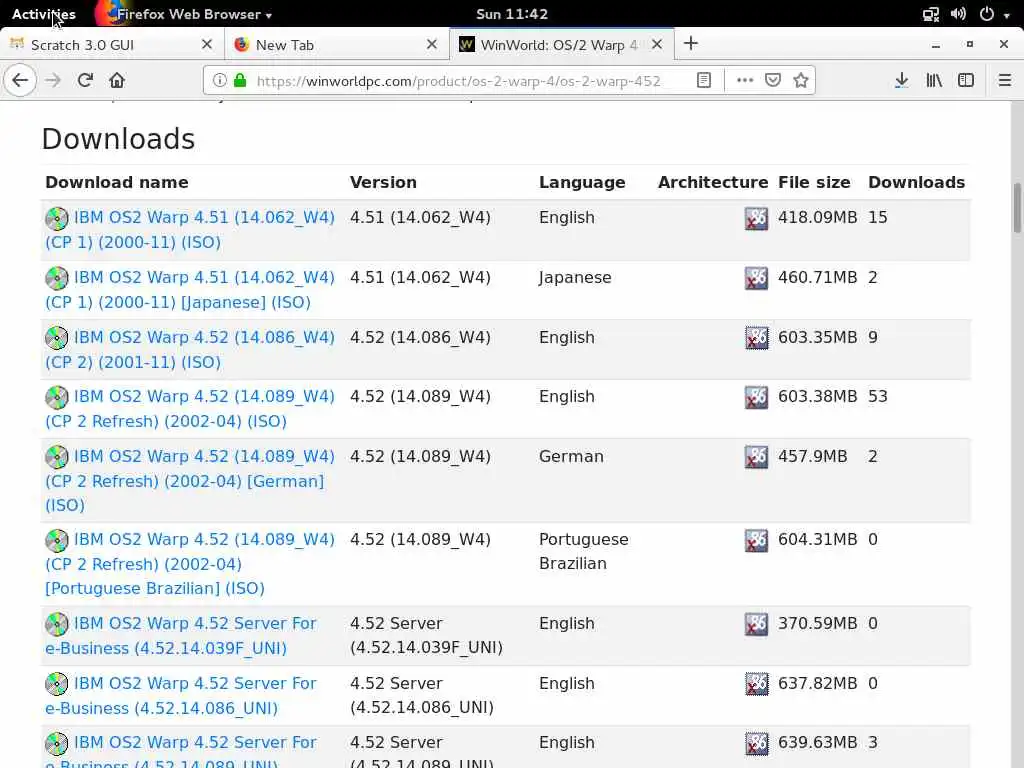Bookmark this page with the star
This screenshot has height=768, width=1024.
pyautogui.click(x=801, y=80)
